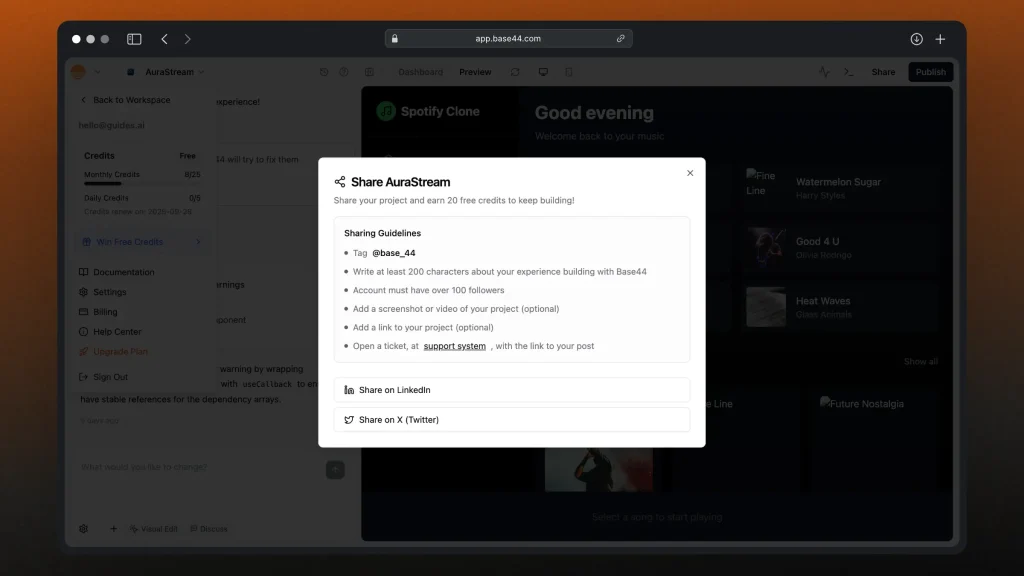This screenshot has width=1024, height=576.
Task: Open the browser downloads icon
Action: pos(916,39)
